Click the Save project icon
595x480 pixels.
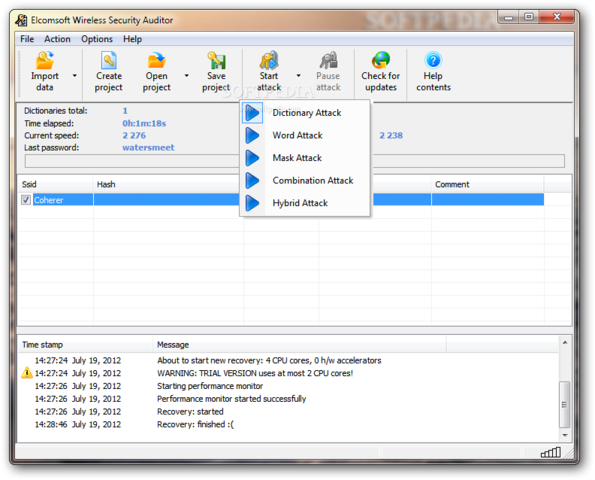[x=216, y=60]
